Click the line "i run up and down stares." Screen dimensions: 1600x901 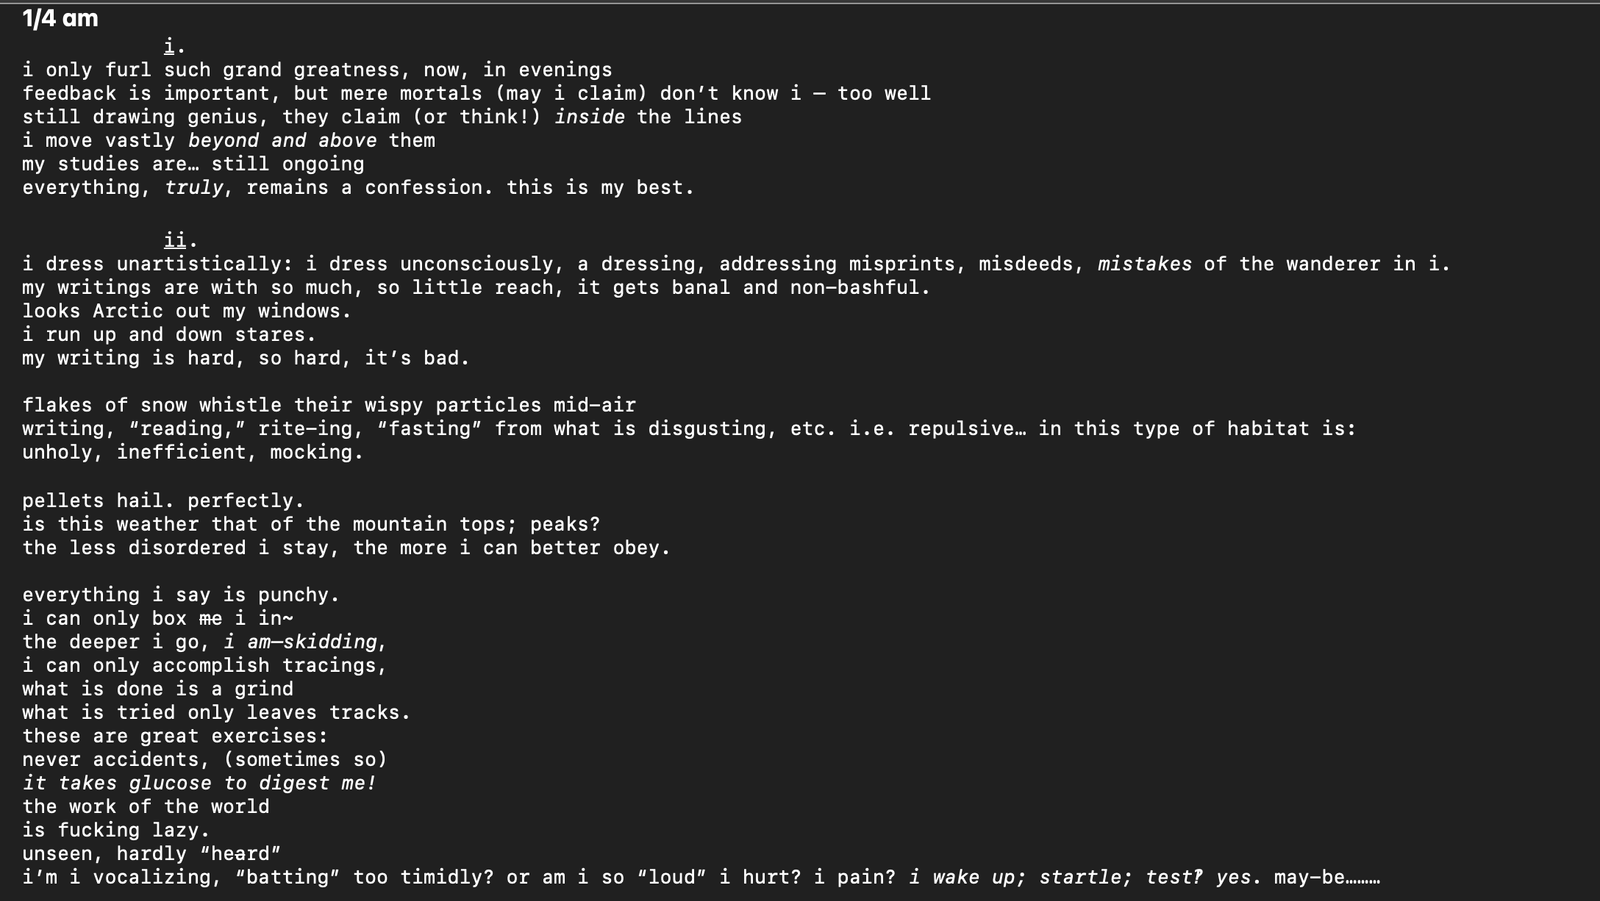coord(168,335)
